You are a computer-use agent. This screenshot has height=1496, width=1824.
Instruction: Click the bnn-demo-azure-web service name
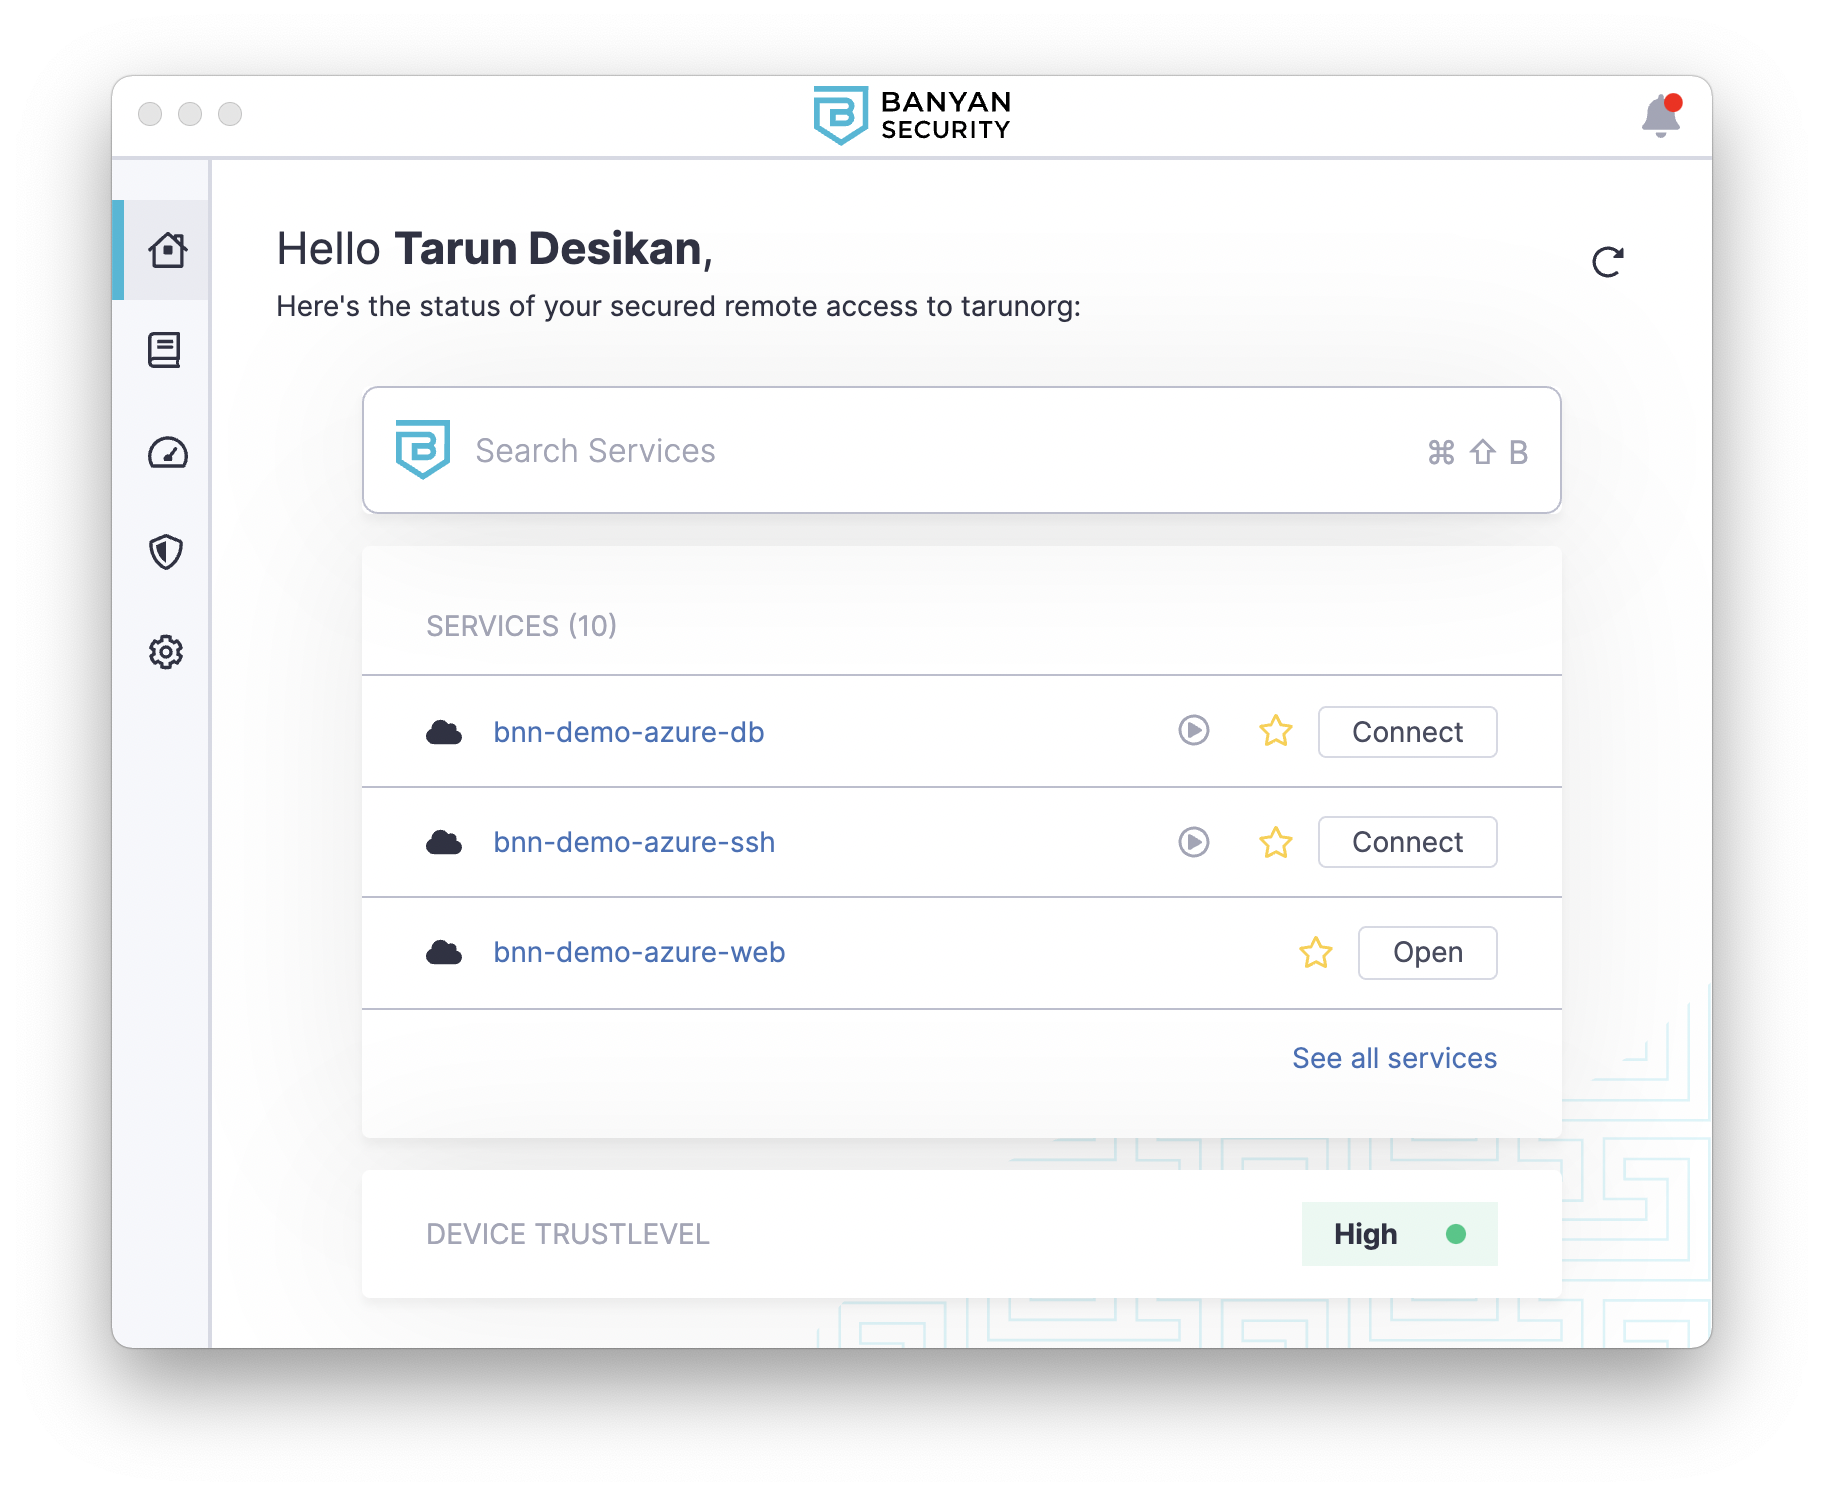pyautogui.click(x=639, y=952)
